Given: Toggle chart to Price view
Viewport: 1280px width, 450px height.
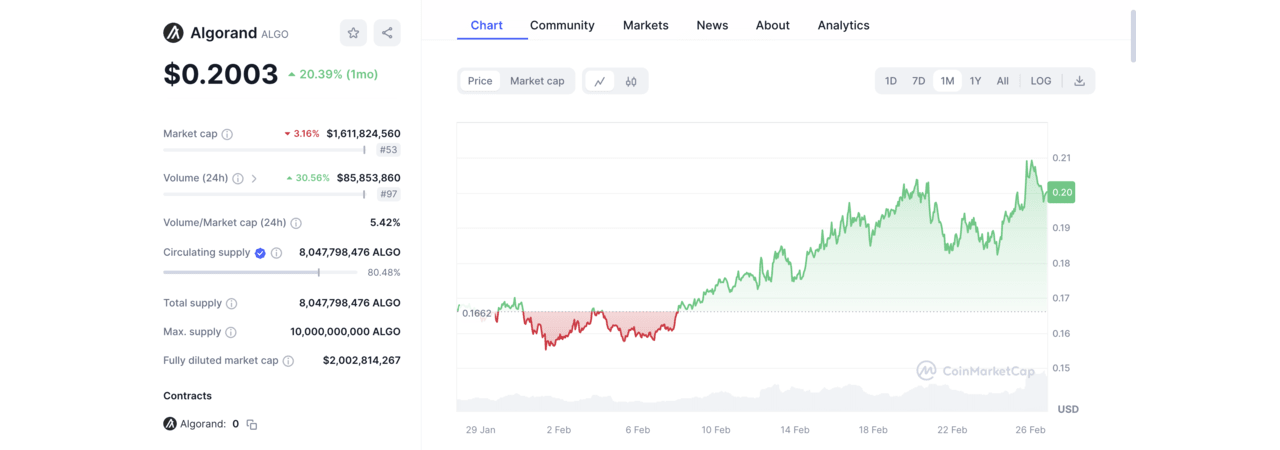Looking at the screenshot, I should click(x=480, y=81).
